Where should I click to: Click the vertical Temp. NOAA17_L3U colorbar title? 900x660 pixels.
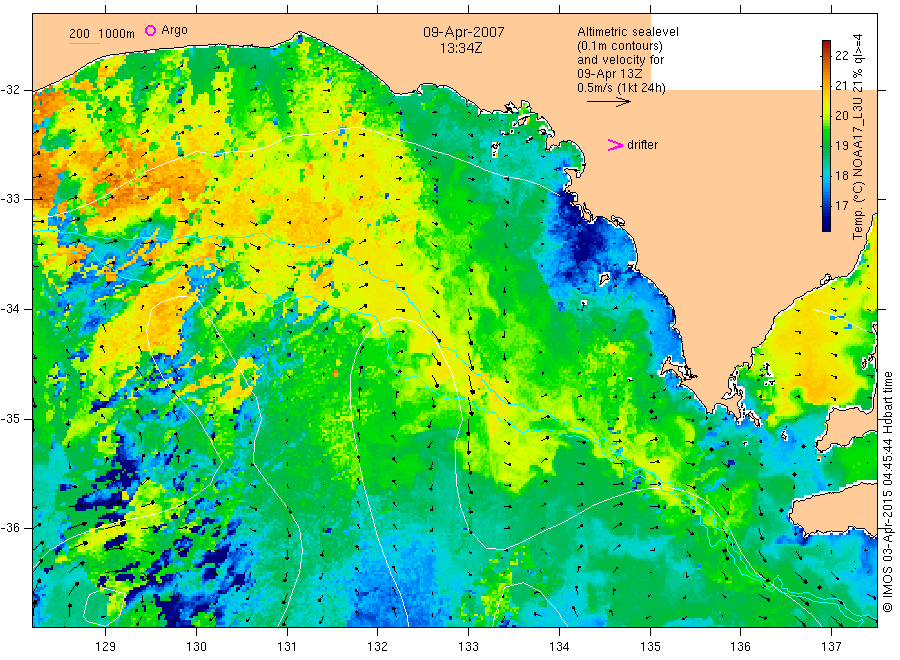coord(858,137)
